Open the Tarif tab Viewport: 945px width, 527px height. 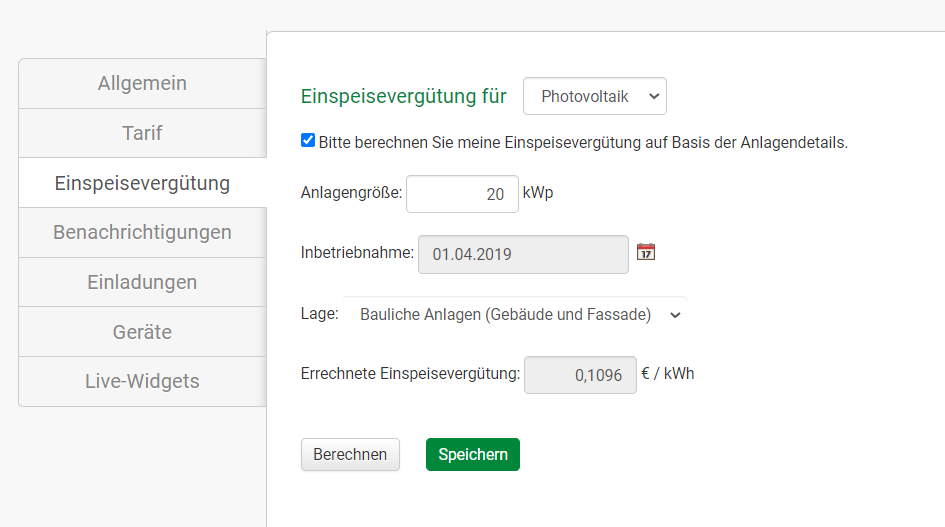142,133
